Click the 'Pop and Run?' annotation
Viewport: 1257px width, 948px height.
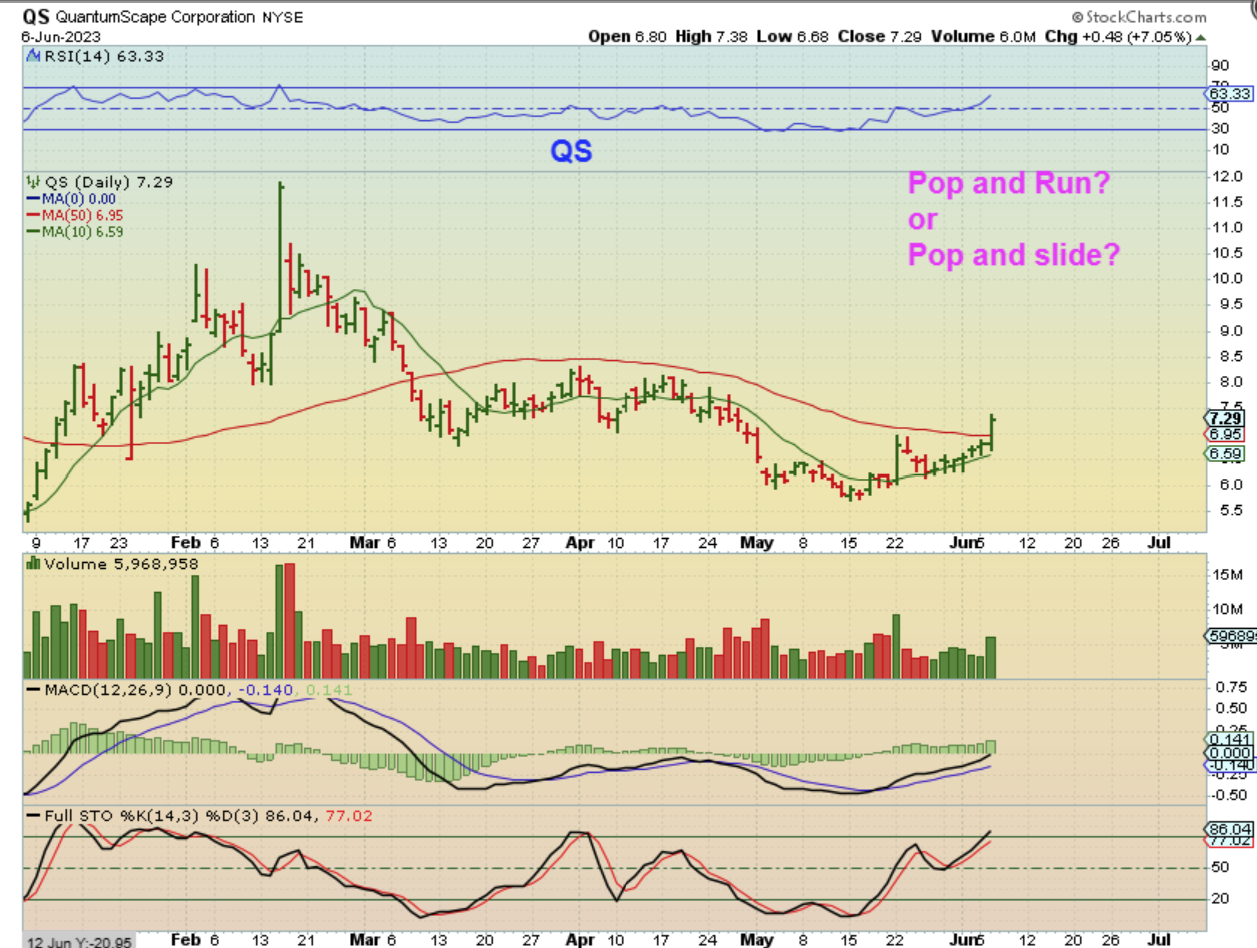pyautogui.click(x=1009, y=183)
